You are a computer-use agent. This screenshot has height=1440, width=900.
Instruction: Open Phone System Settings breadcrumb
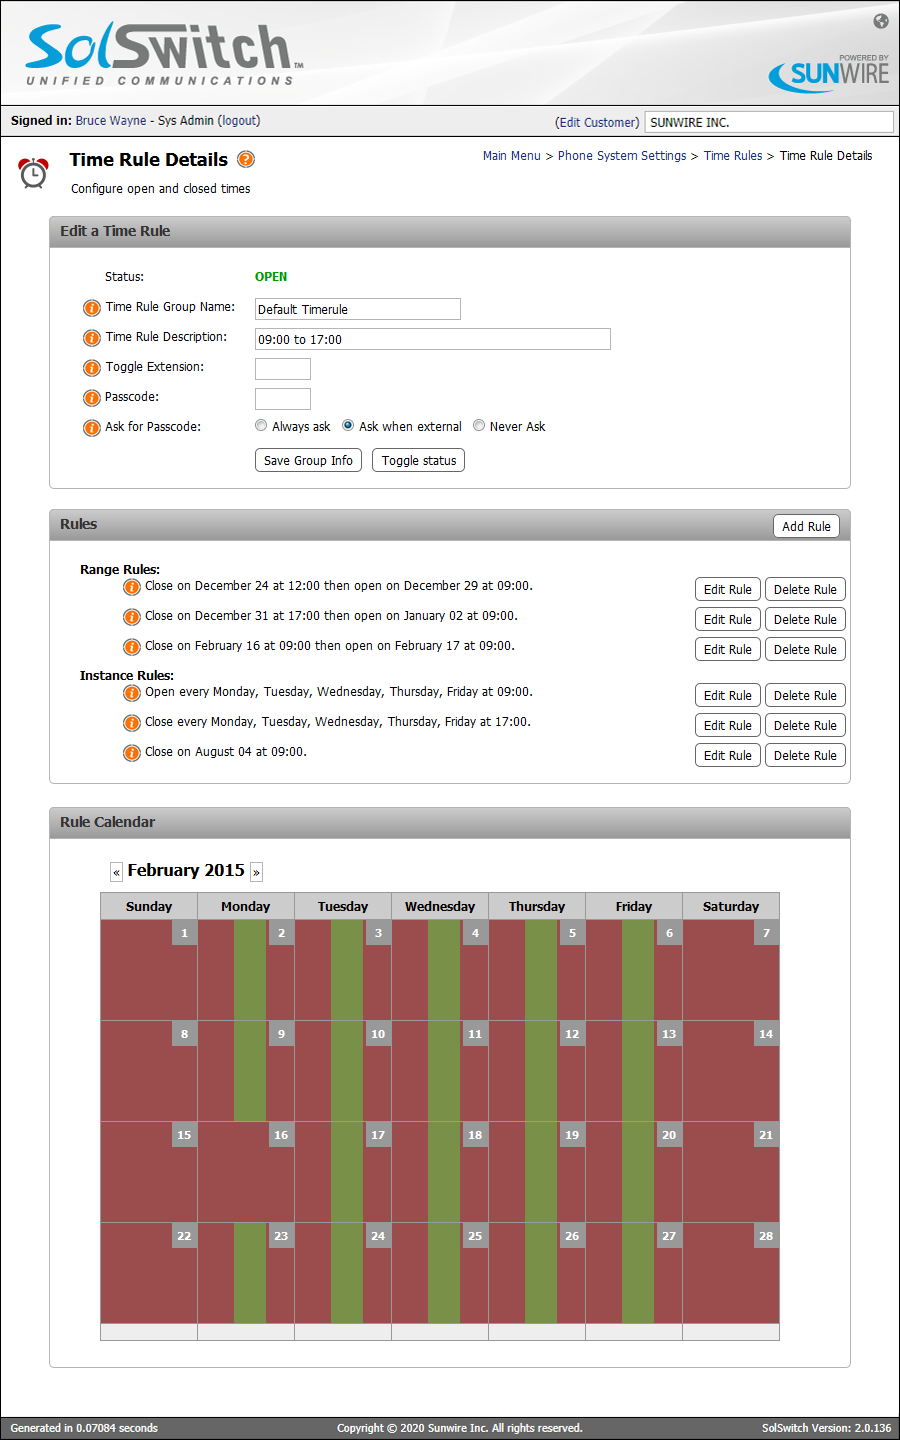click(621, 156)
